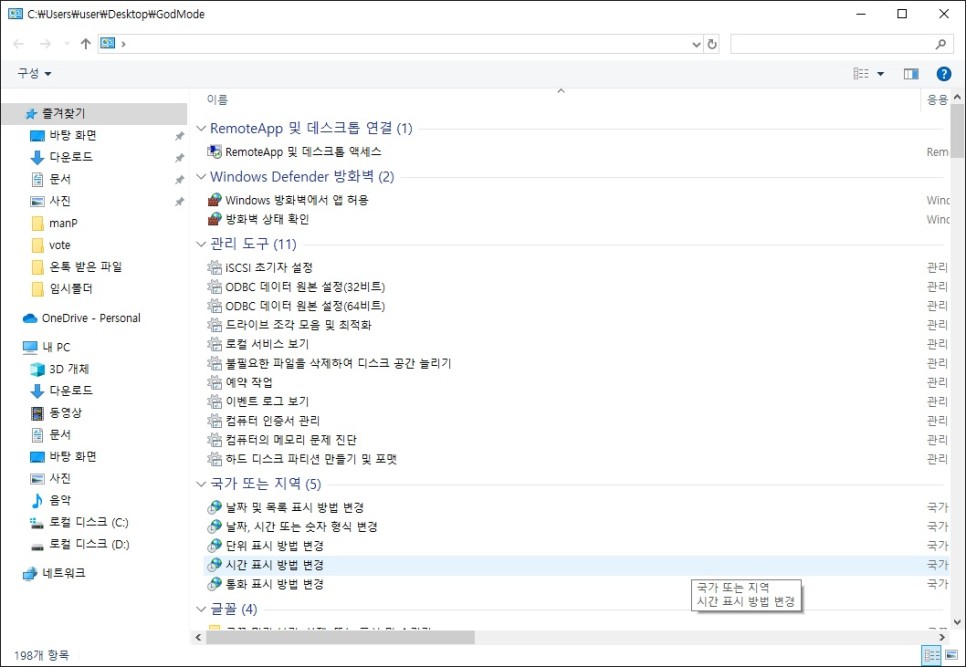This screenshot has height=667, width=966.
Task: Click the horizontal scrollbar thumb
Action: 340,637
